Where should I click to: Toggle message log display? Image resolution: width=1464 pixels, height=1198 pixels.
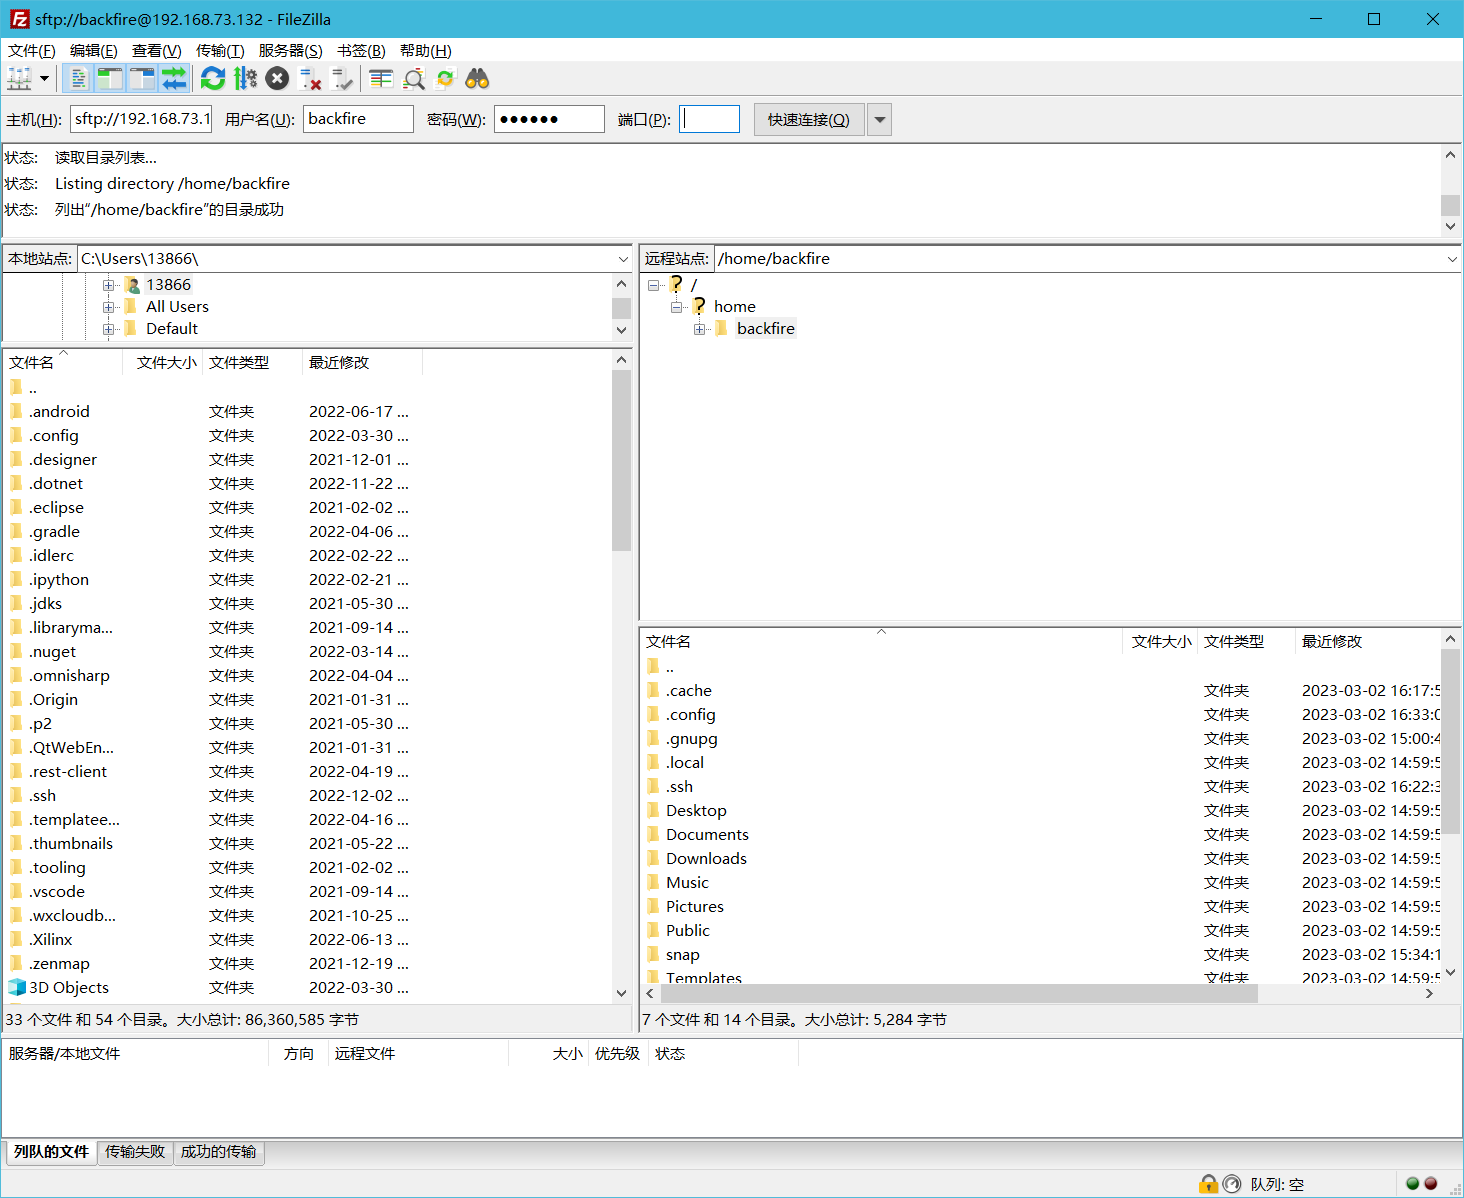click(78, 78)
